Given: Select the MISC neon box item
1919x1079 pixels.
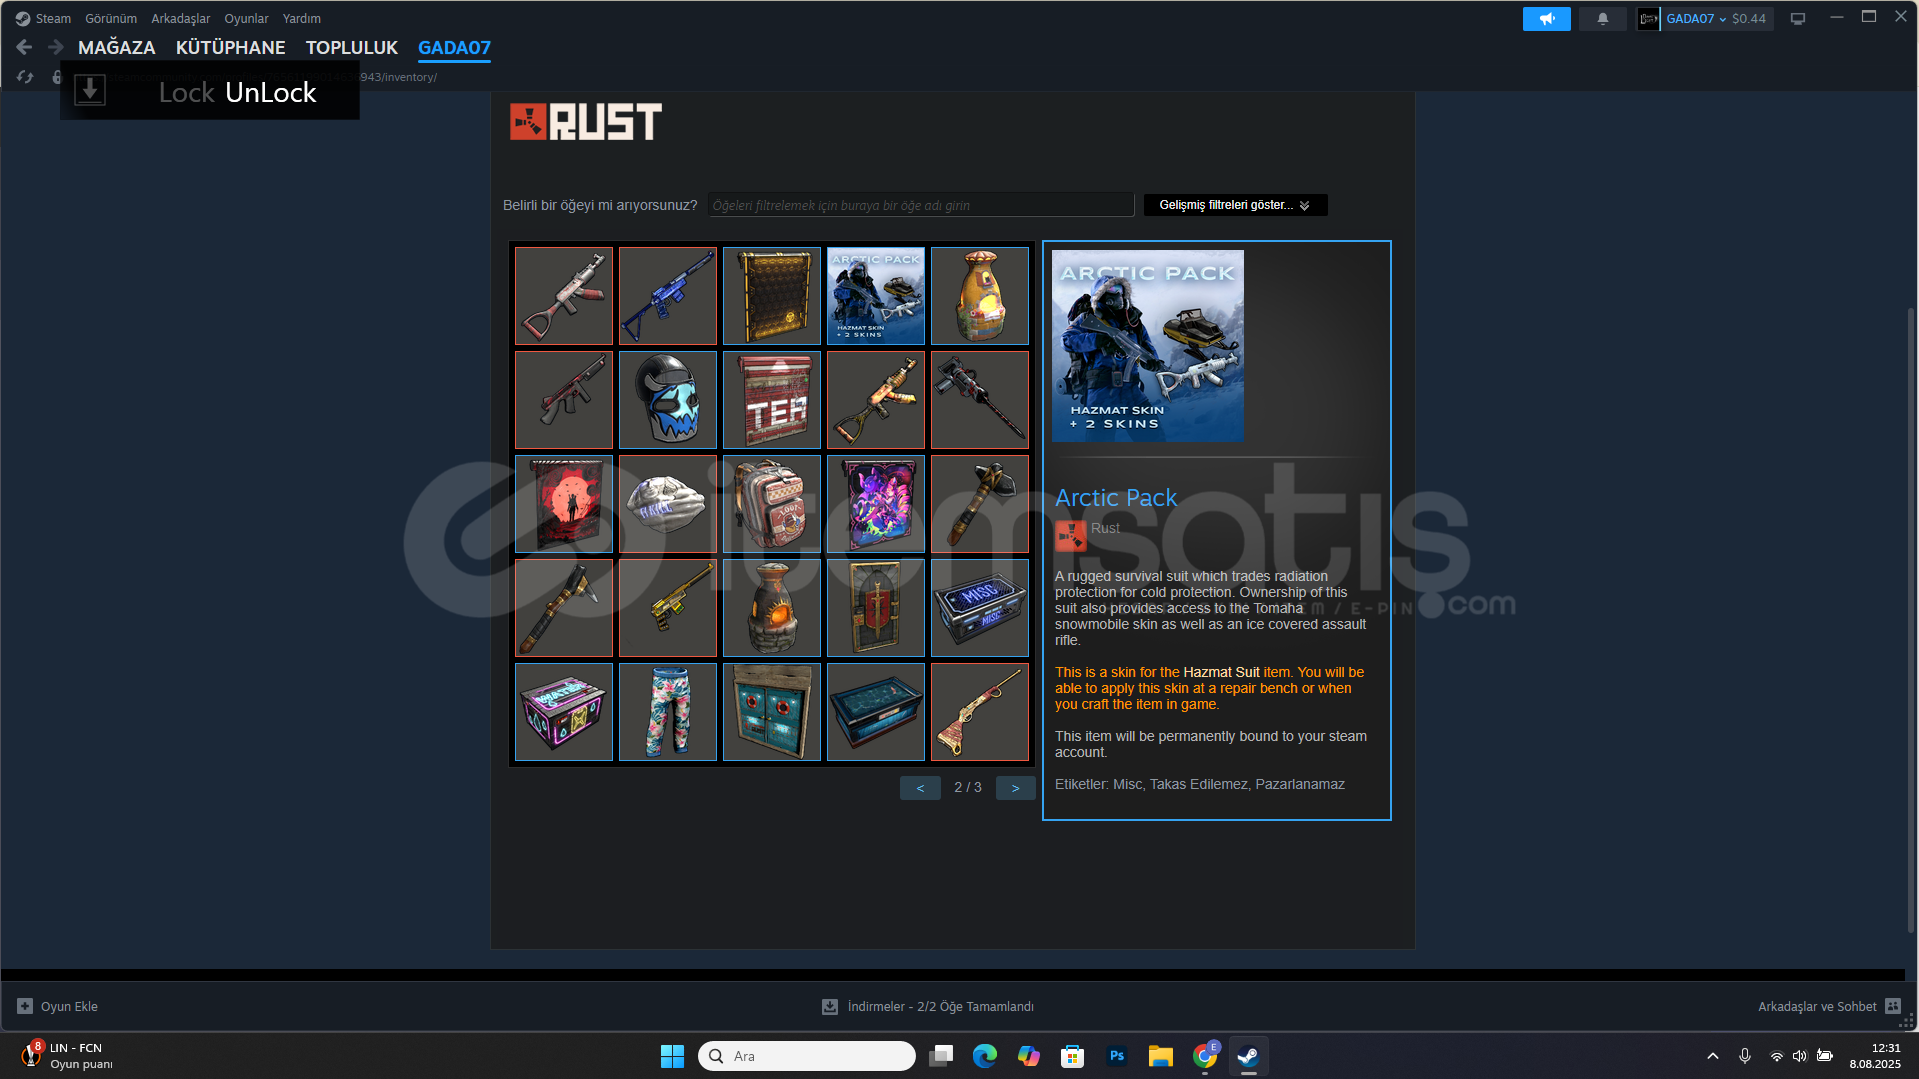Looking at the screenshot, I should coord(980,608).
